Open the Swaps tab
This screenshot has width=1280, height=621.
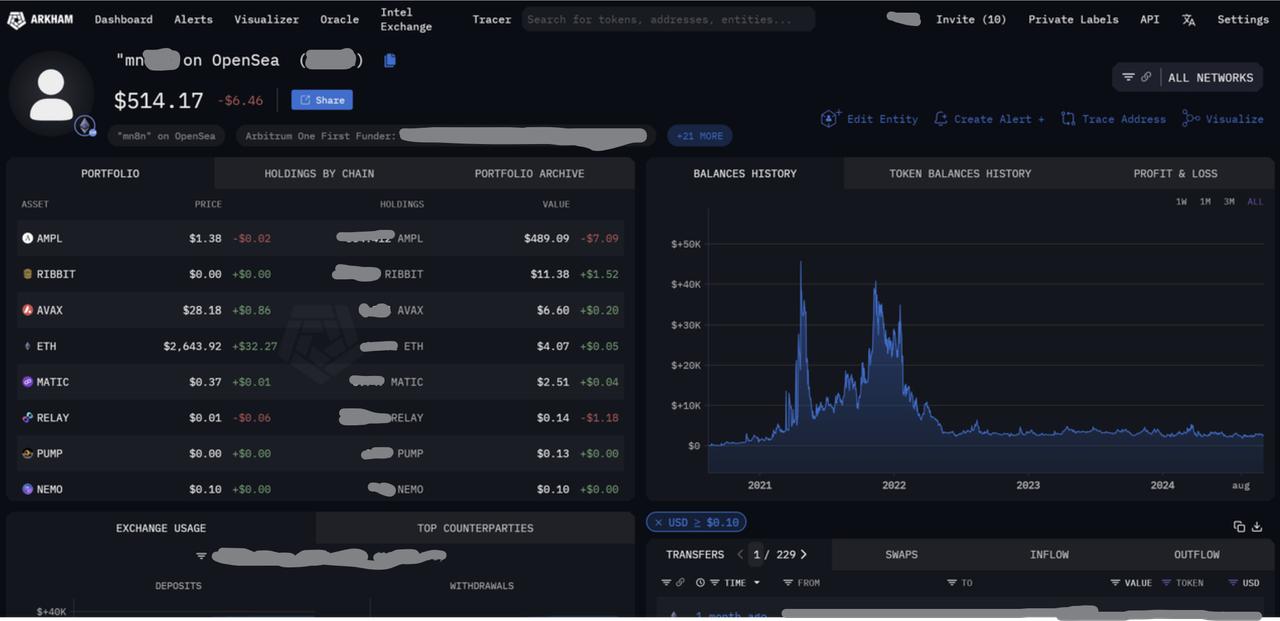pos(901,554)
